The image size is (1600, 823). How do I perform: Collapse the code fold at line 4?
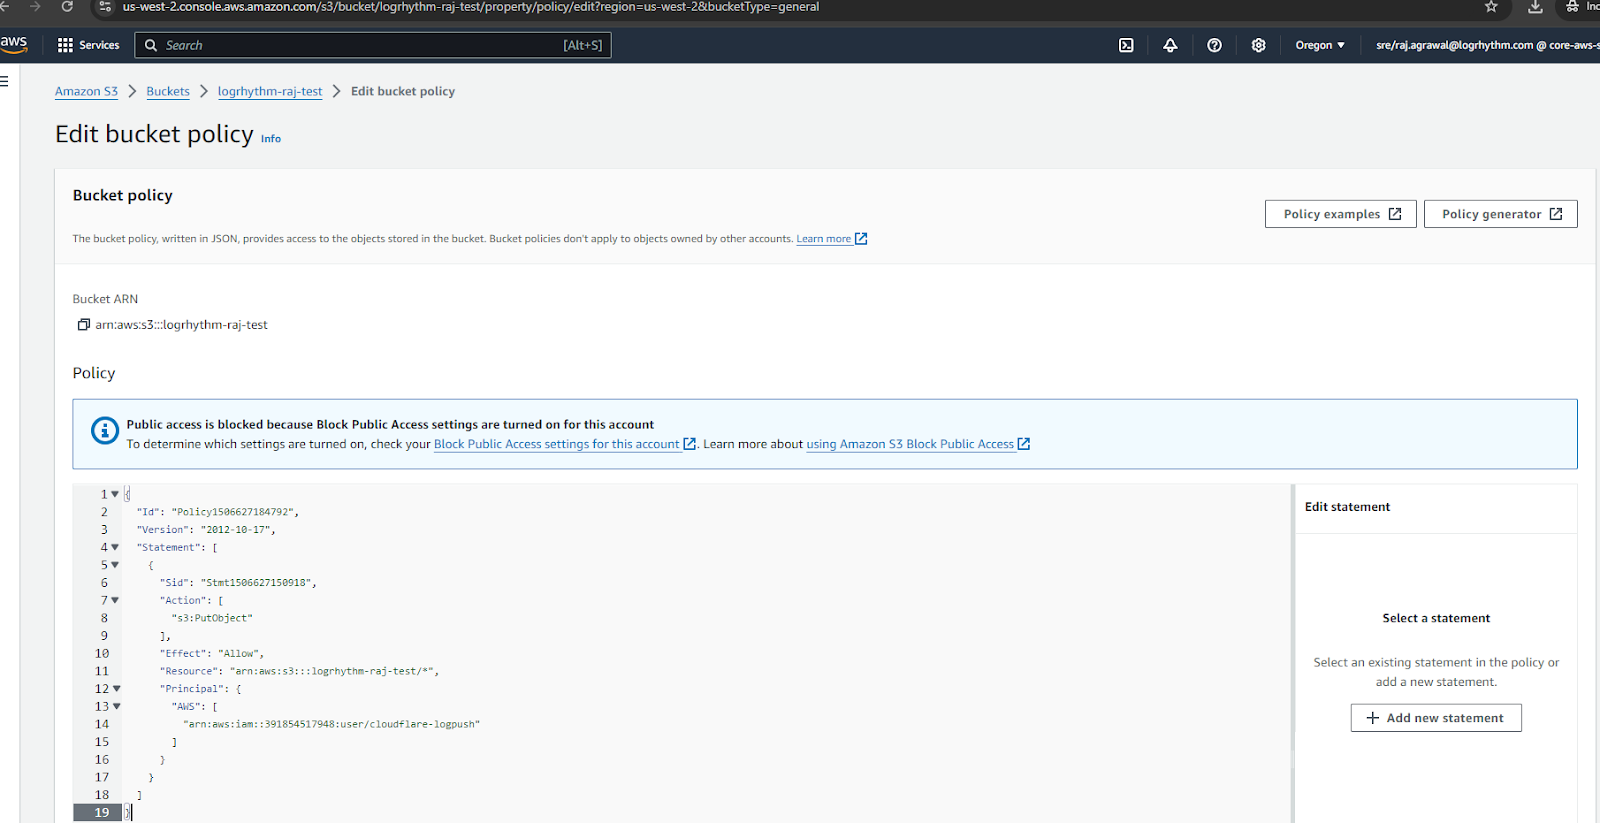coord(115,548)
